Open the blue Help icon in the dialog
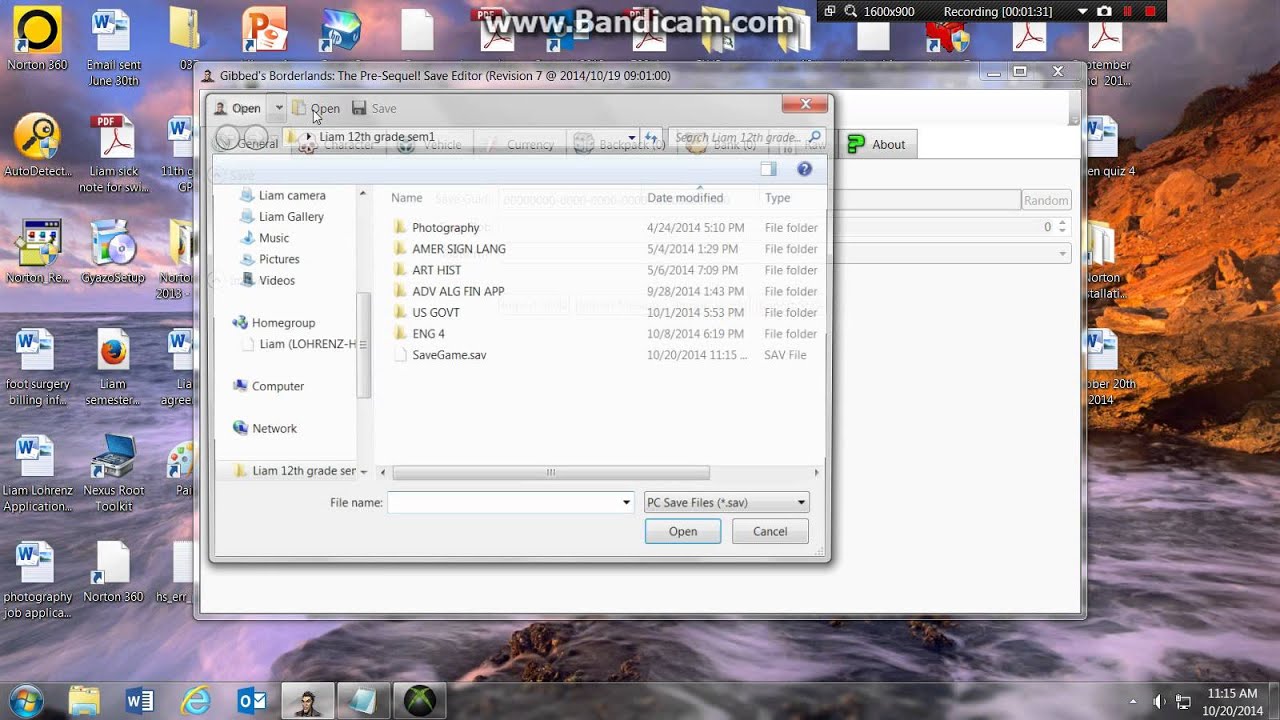Image resolution: width=1280 pixels, height=720 pixels. click(804, 169)
